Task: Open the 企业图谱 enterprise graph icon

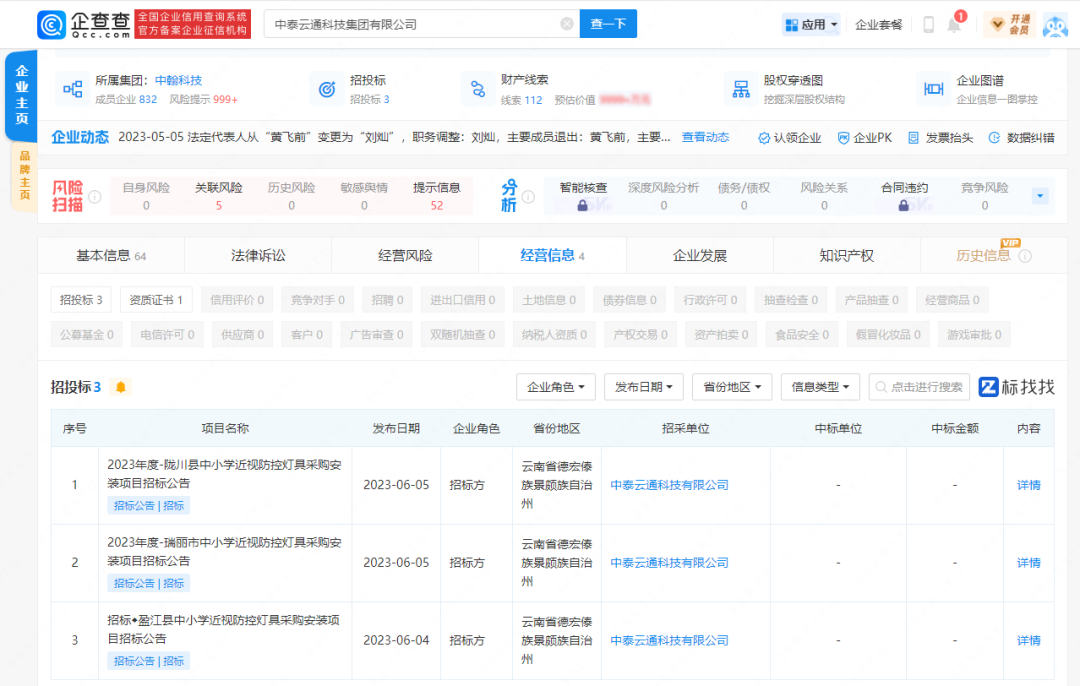Action: [x=934, y=89]
